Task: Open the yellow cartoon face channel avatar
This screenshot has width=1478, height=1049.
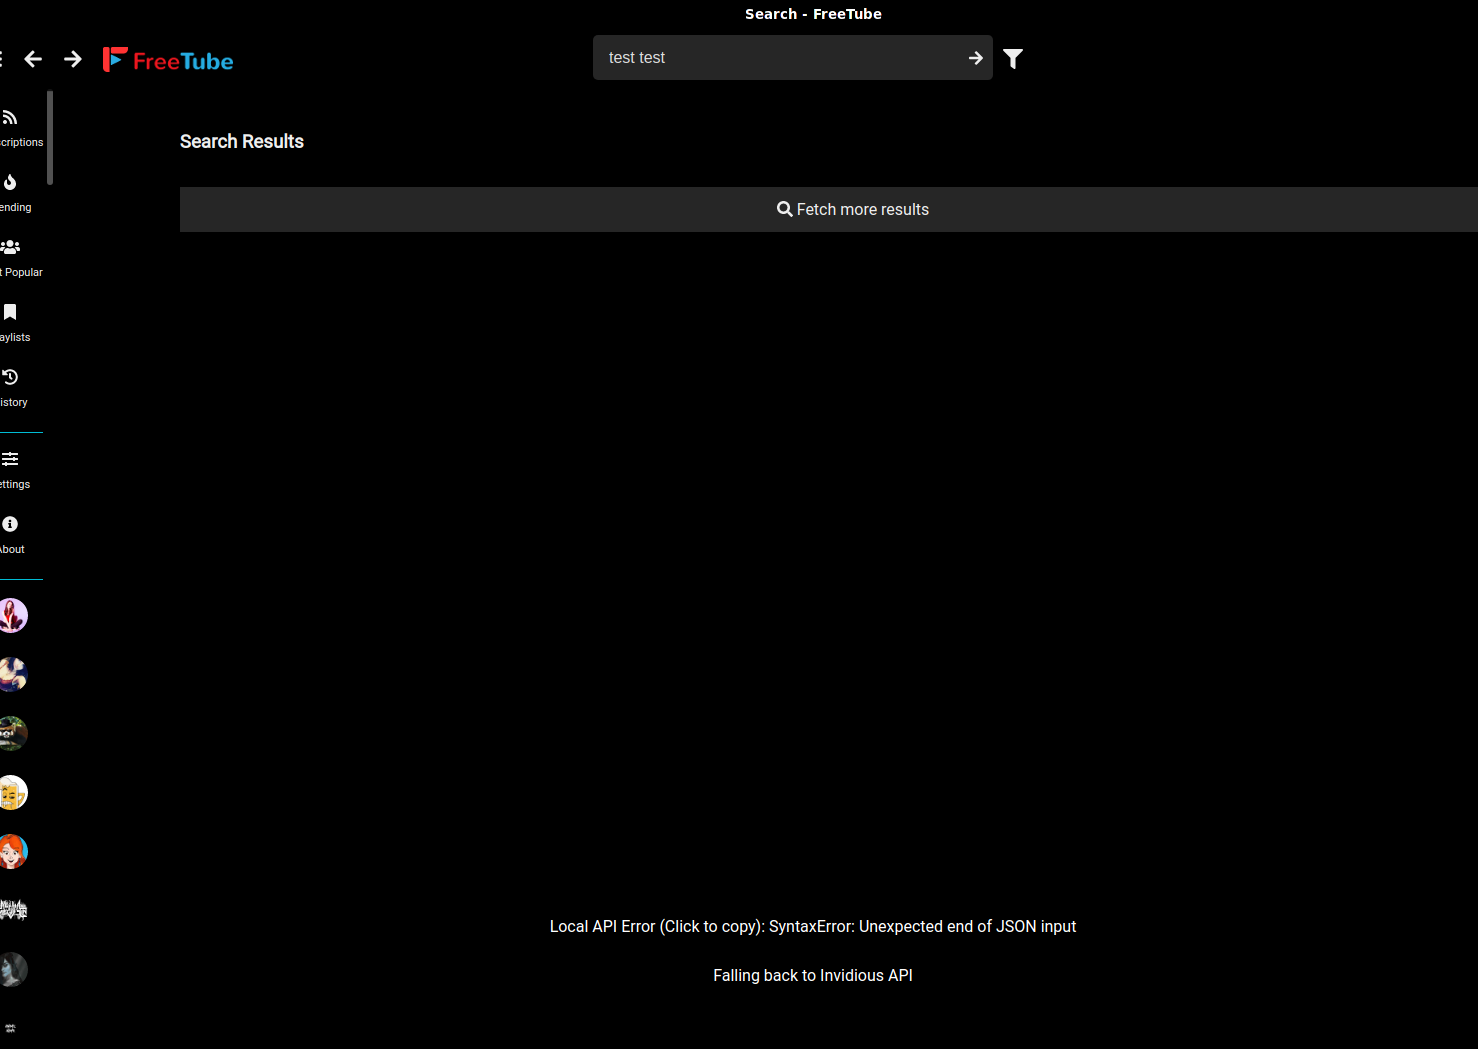Action: pos(12,793)
